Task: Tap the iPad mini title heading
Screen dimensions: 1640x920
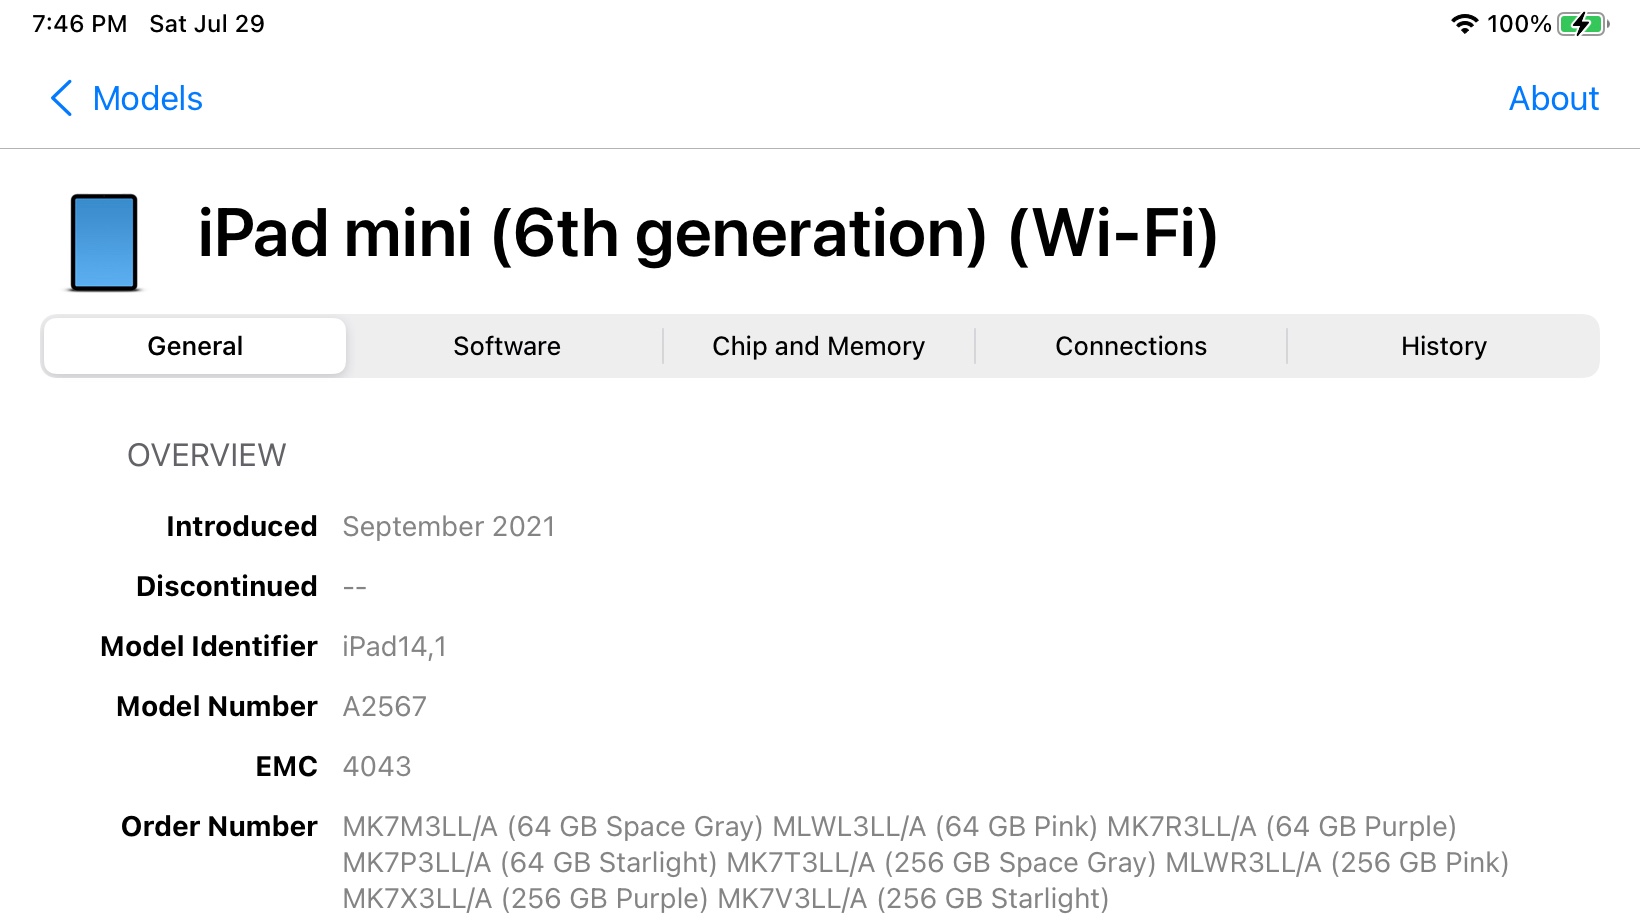Action: click(707, 234)
